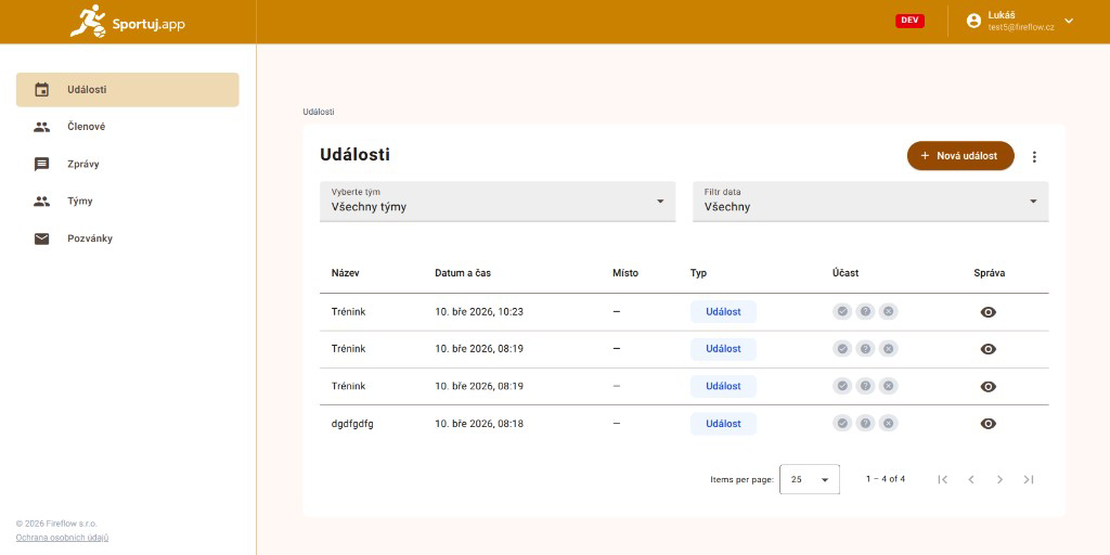The height and width of the screenshot is (555, 1110).
Task: Open the Lukáš user account menu
Action: (x=1020, y=21)
